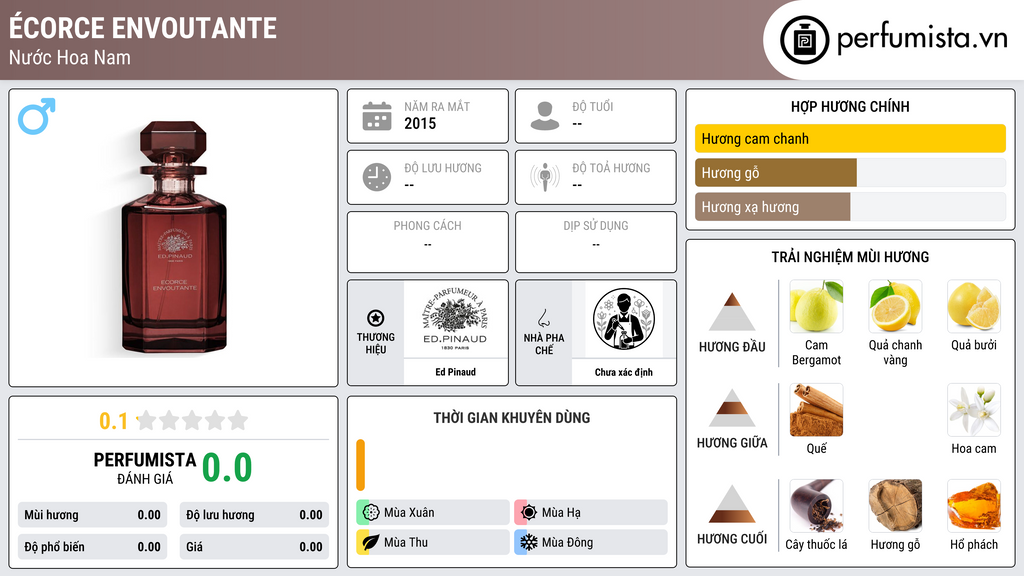Image resolution: width=1024 pixels, height=576 pixels.
Task: Click the Cam Bergamot note image
Action: 816,306
